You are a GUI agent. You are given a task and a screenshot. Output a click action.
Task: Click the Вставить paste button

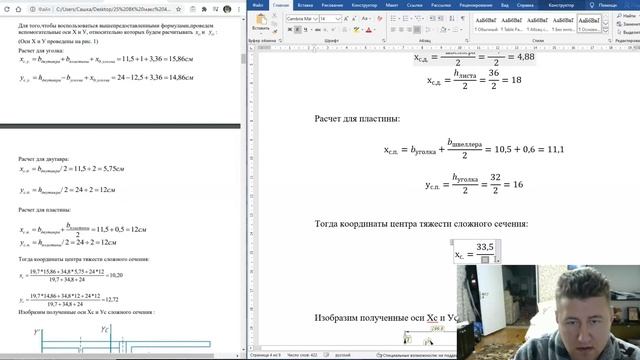pyautogui.click(x=261, y=23)
